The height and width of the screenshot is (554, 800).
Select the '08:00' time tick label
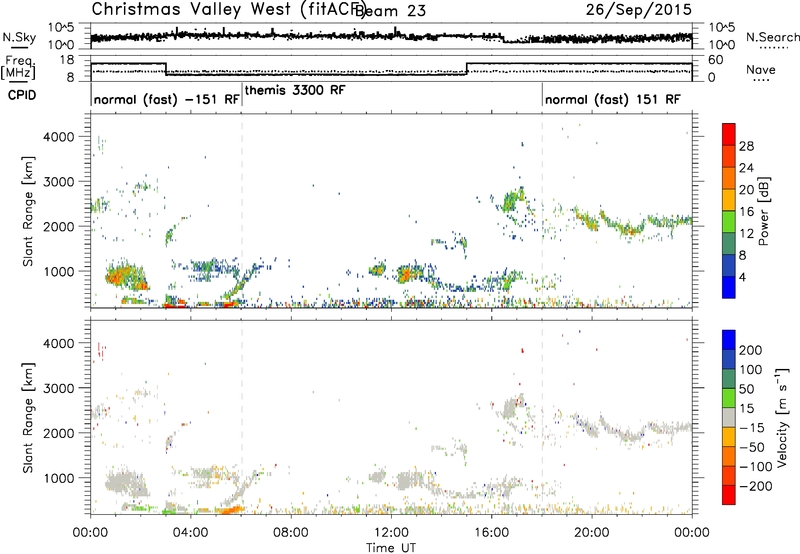pos(291,533)
